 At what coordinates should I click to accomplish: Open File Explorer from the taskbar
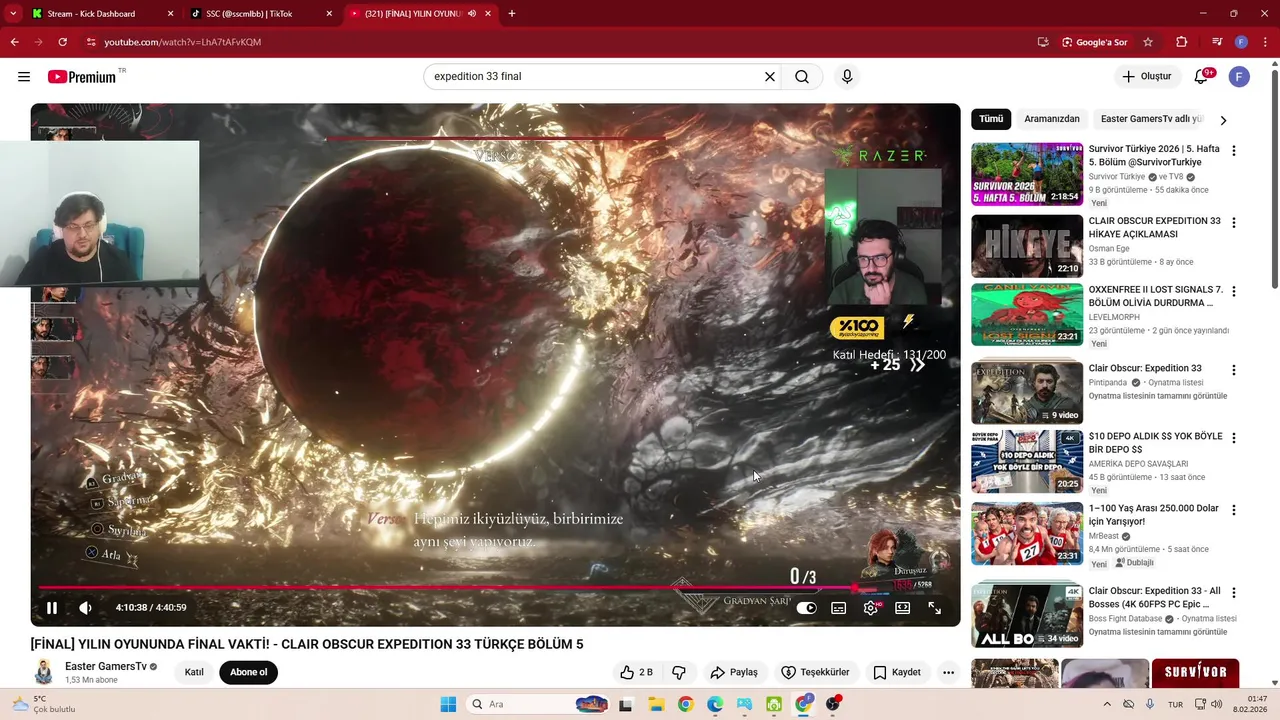click(655, 704)
